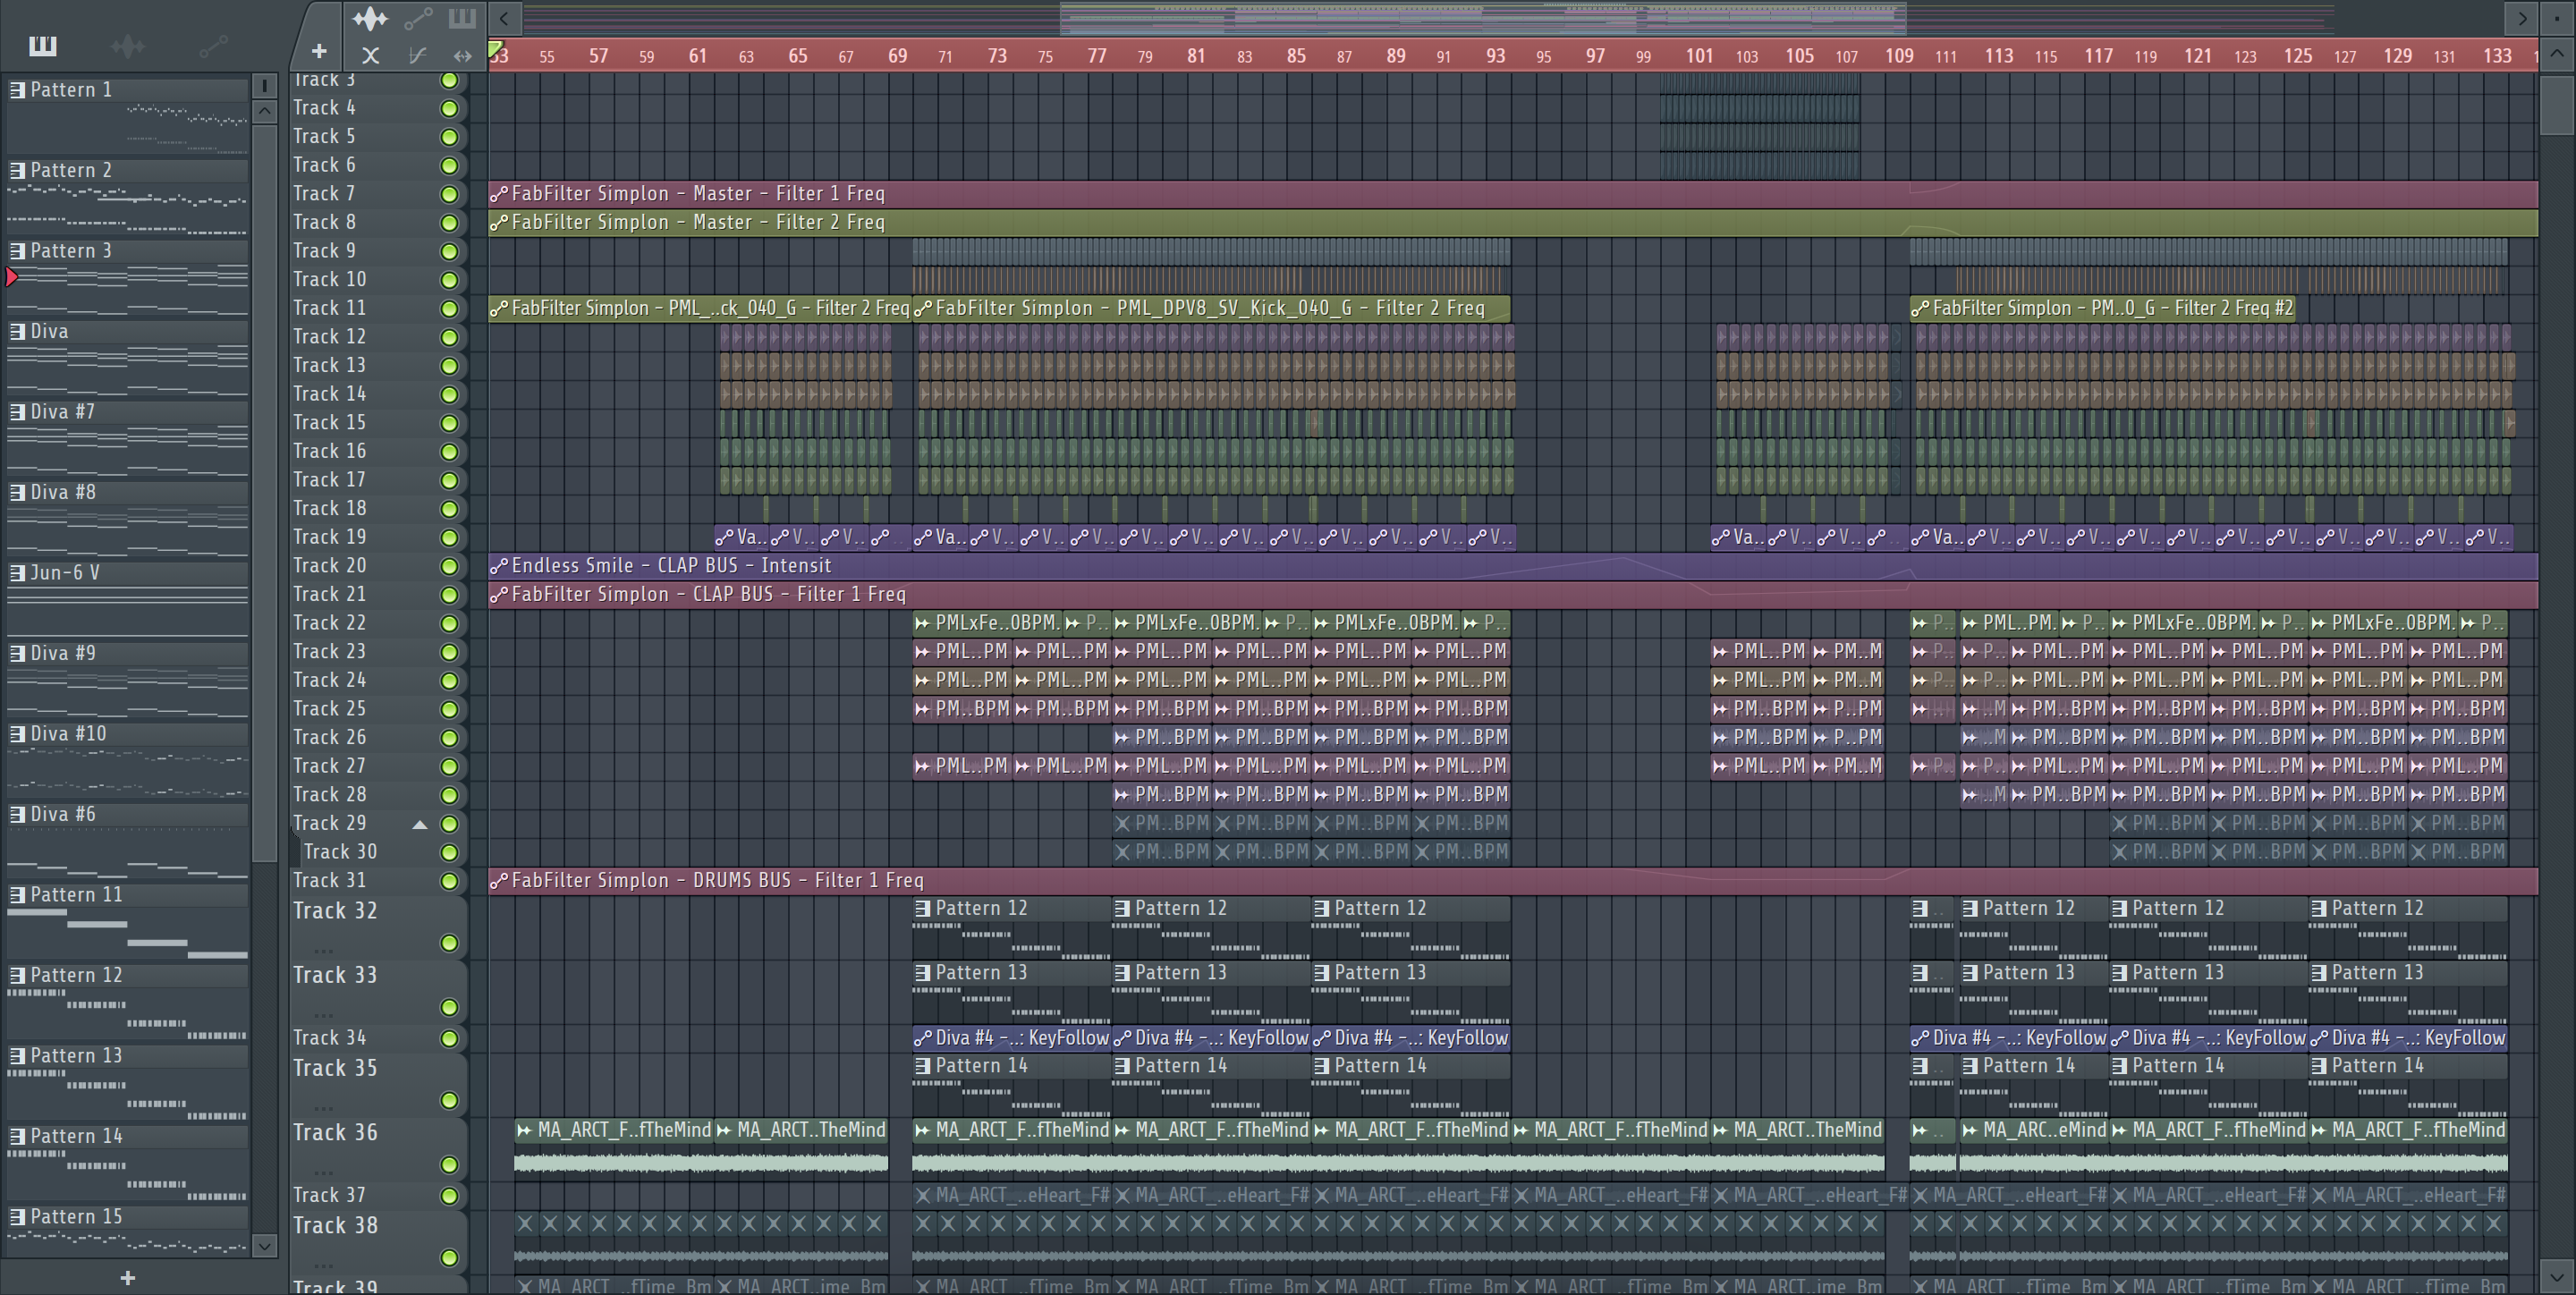Click the Diva #6 pattern icon
This screenshot has height=1295, width=2576.
pos(17,815)
